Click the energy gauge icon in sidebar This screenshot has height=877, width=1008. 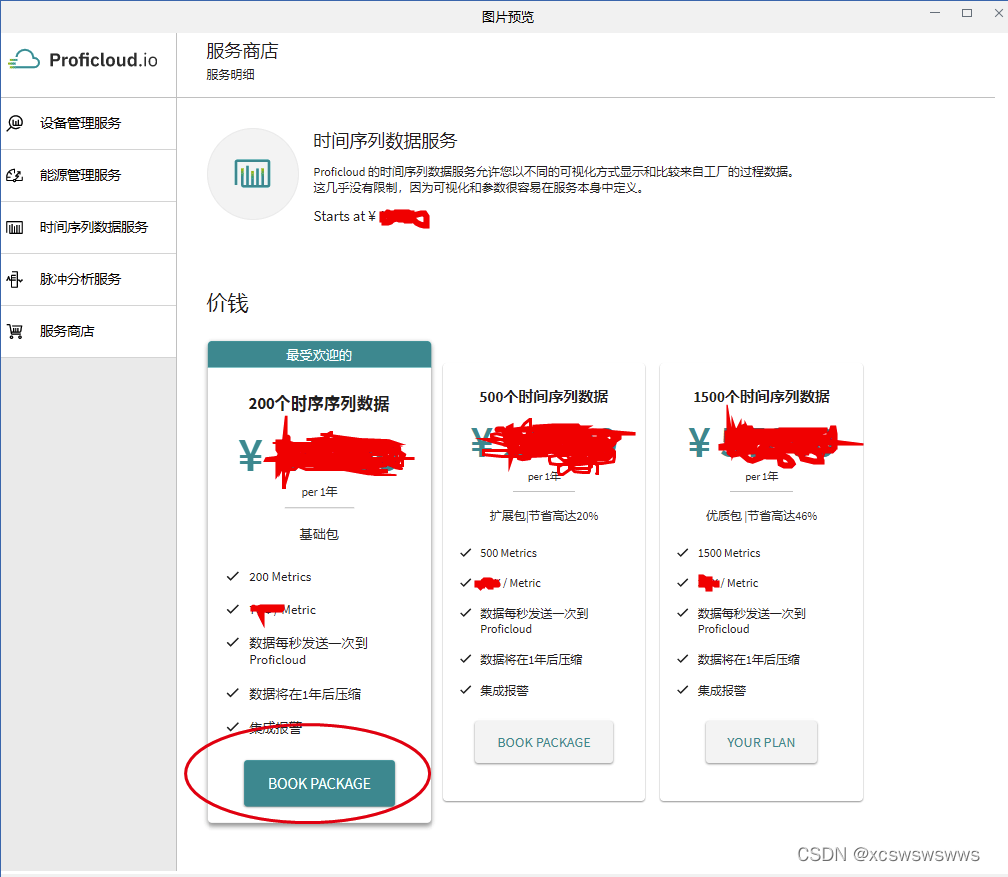coord(17,175)
